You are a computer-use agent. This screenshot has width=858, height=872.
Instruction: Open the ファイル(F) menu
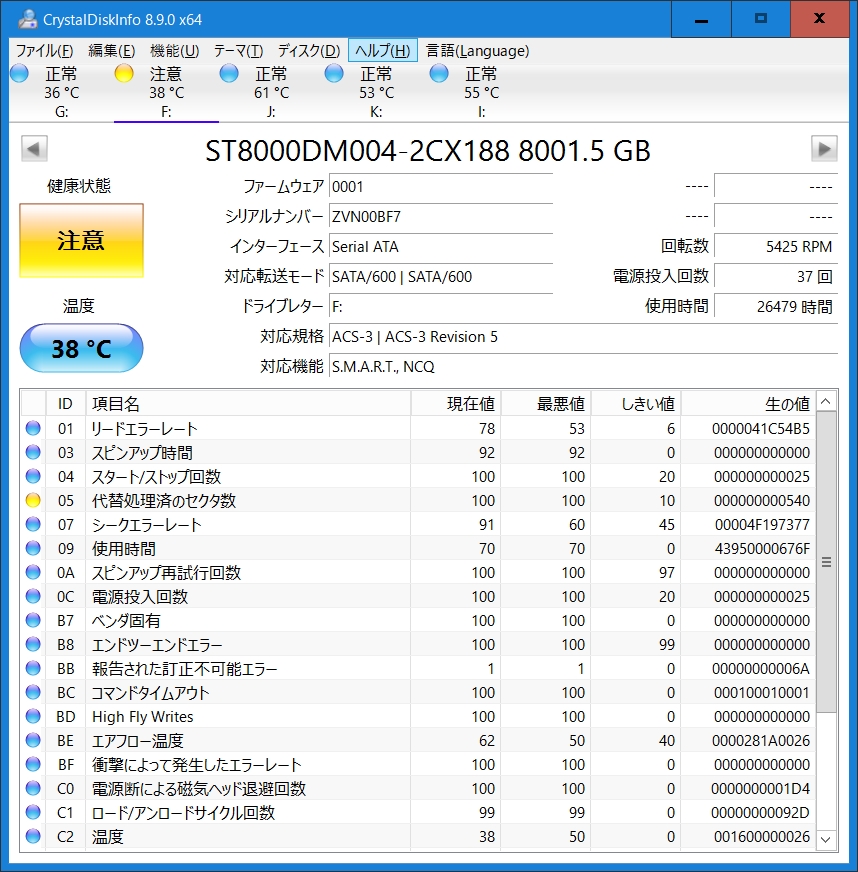pyautogui.click(x=44, y=51)
